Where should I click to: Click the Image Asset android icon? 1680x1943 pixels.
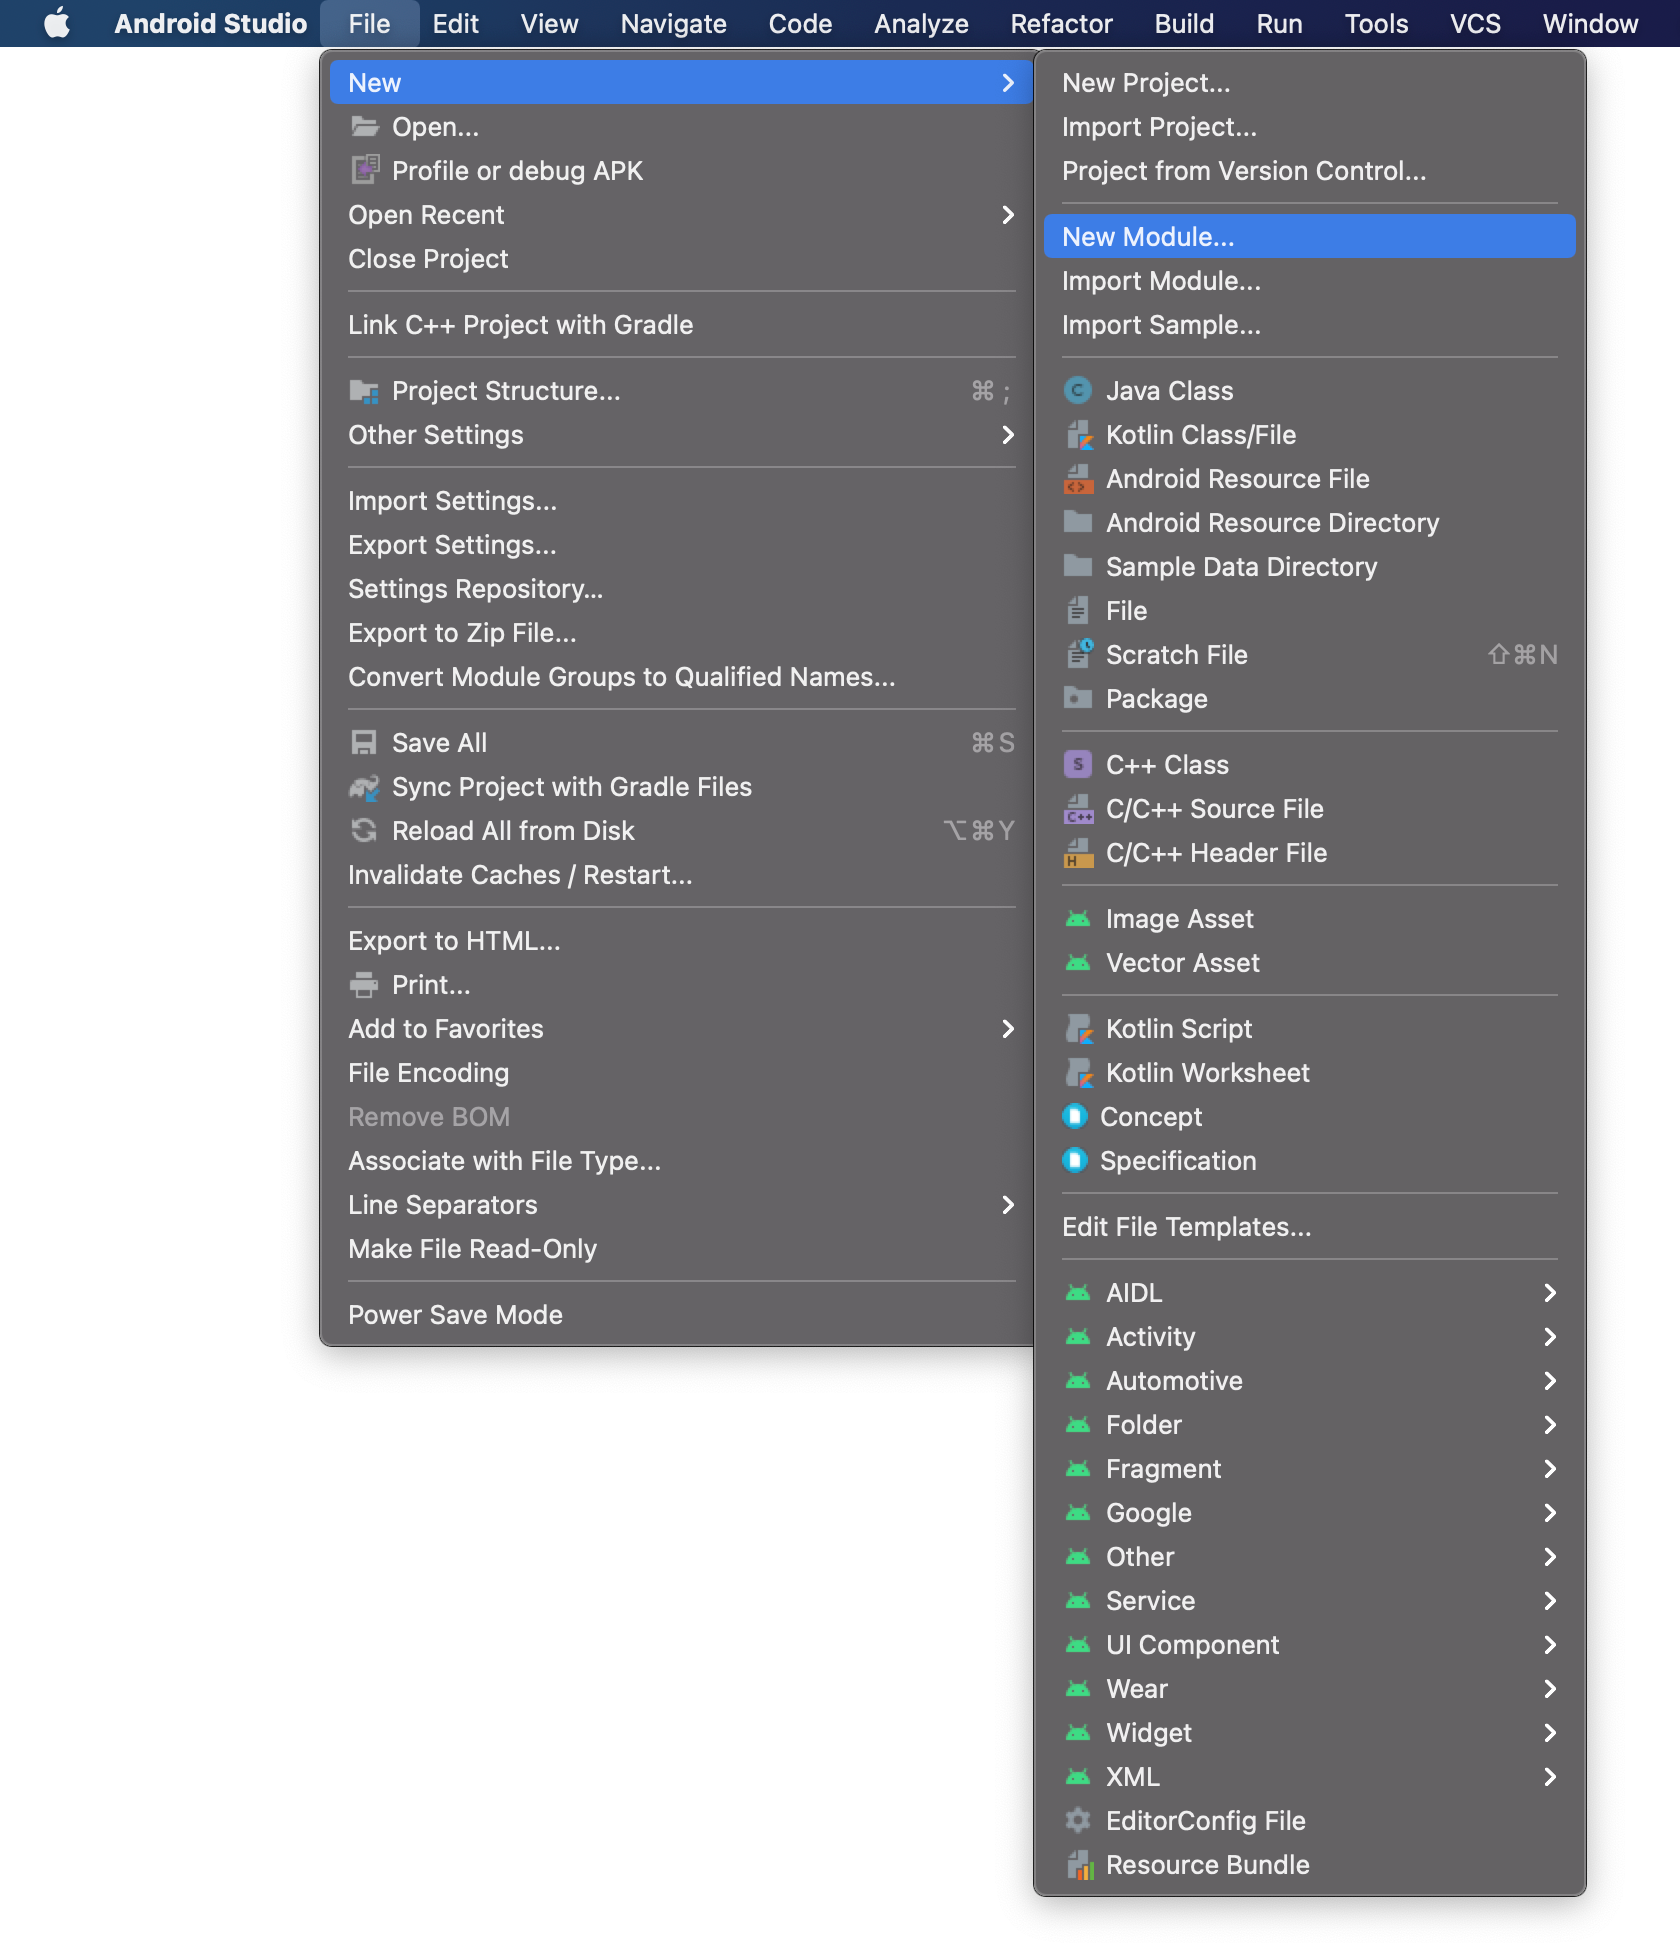click(x=1078, y=919)
